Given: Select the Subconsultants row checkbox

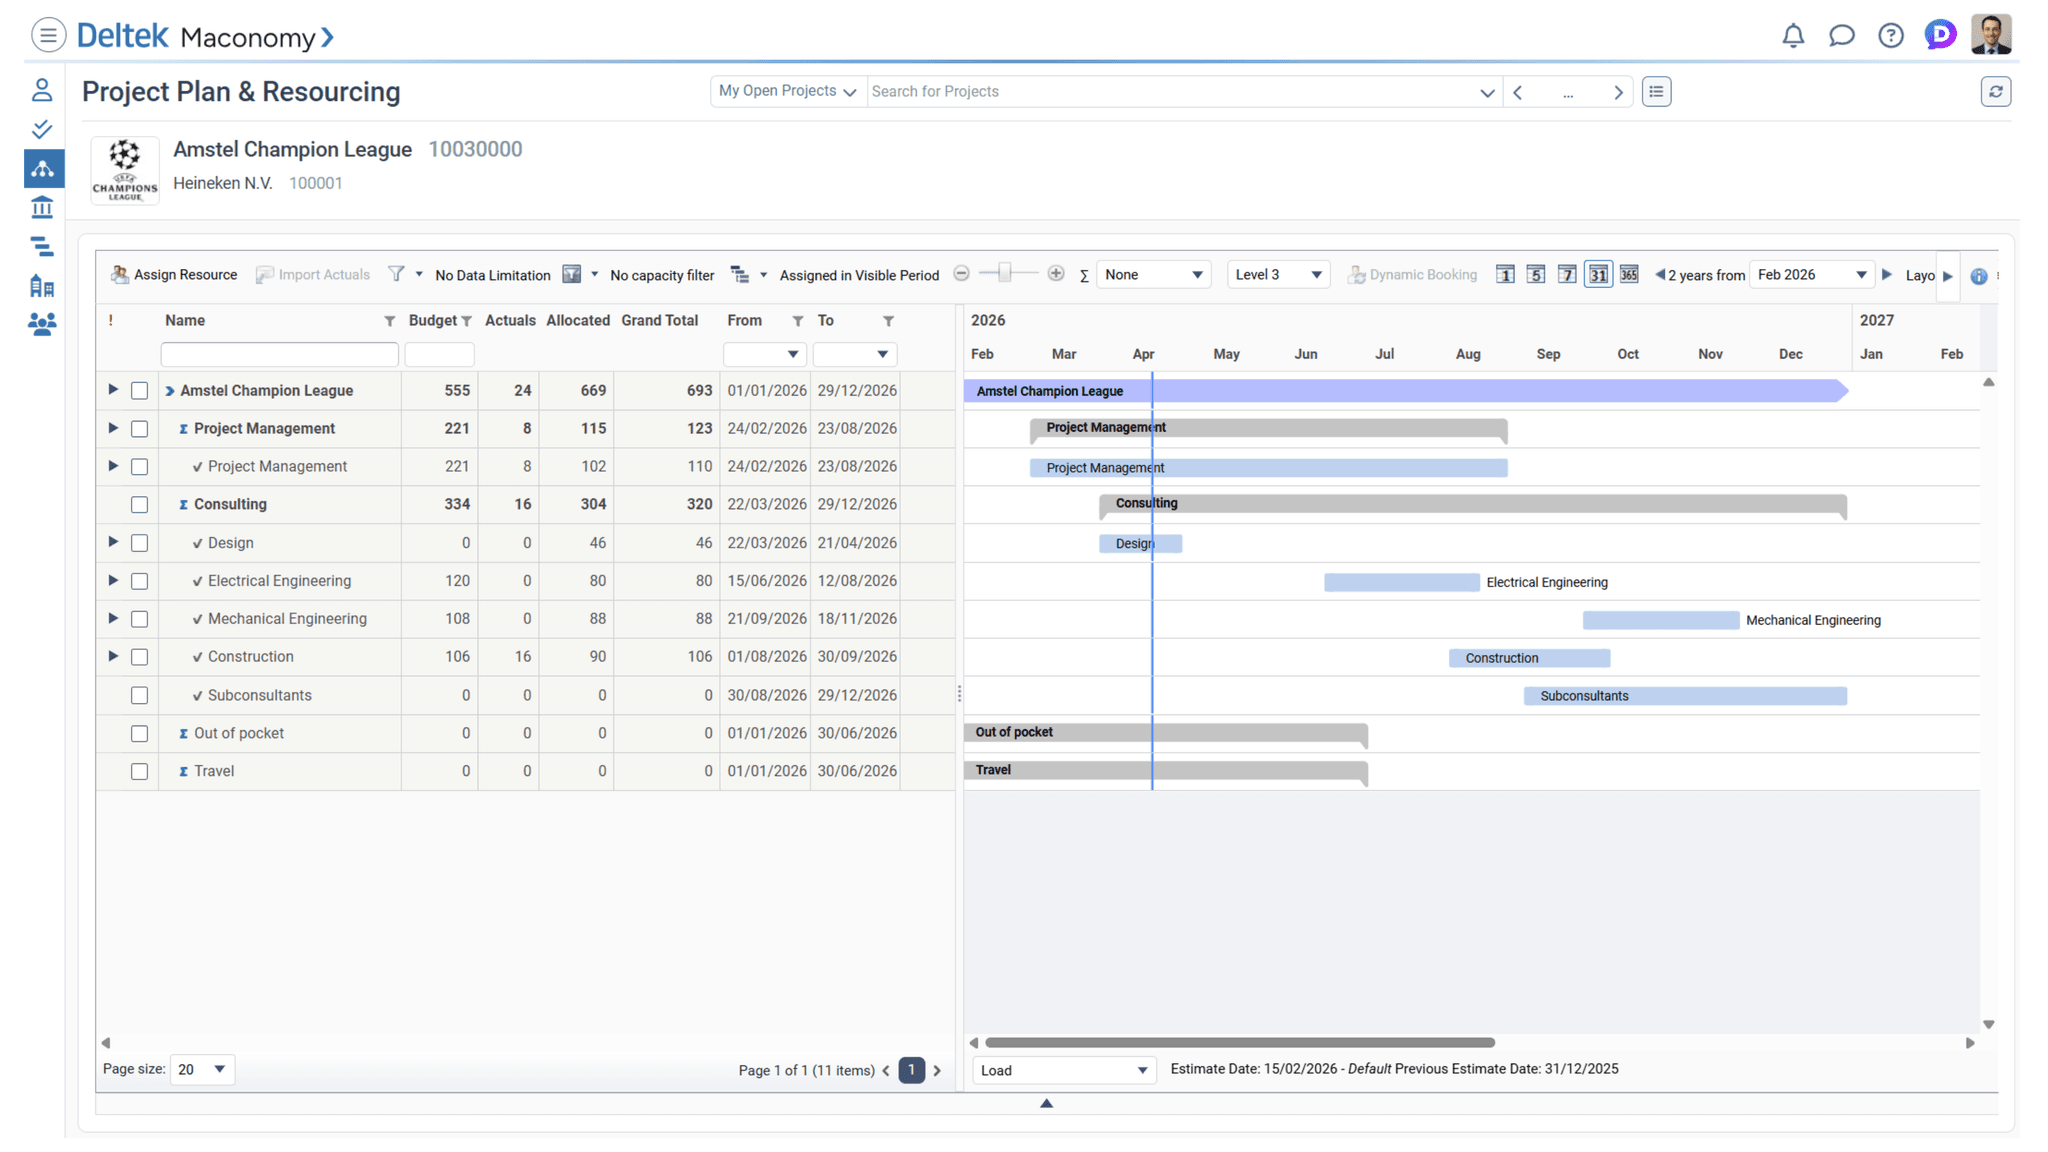Looking at the screenshot, I should tap(139, 695).
